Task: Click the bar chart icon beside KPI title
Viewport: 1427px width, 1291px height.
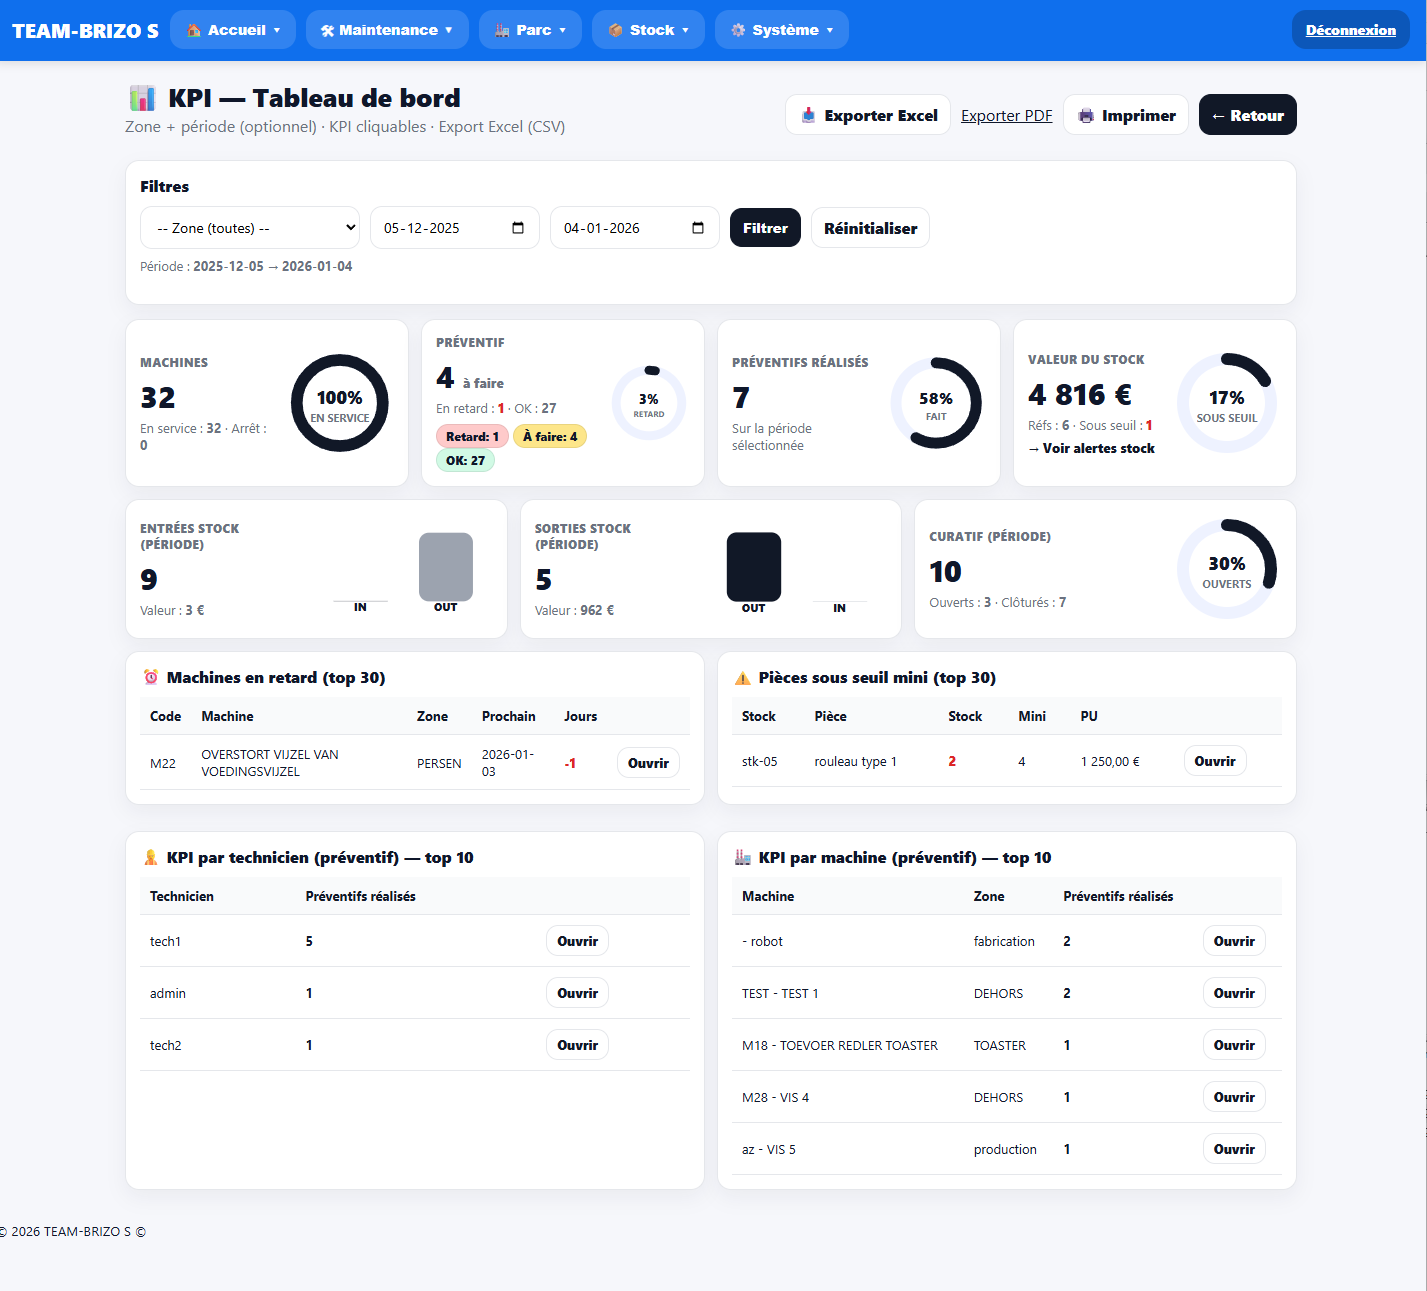Action: click(142, 98)
